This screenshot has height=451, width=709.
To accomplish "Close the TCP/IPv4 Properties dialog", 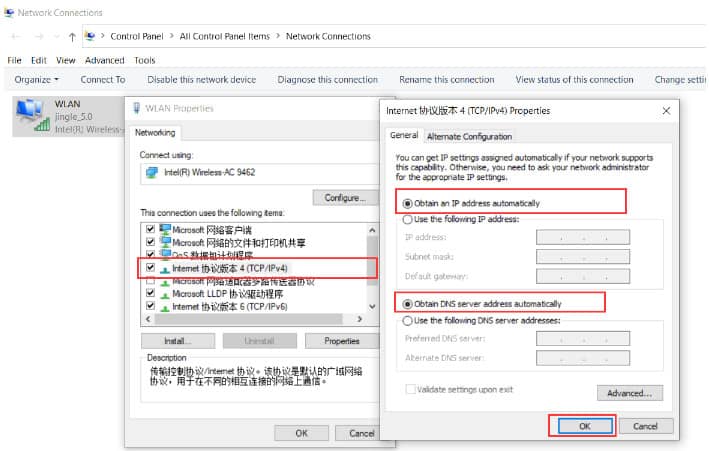I will click(664, 110).
